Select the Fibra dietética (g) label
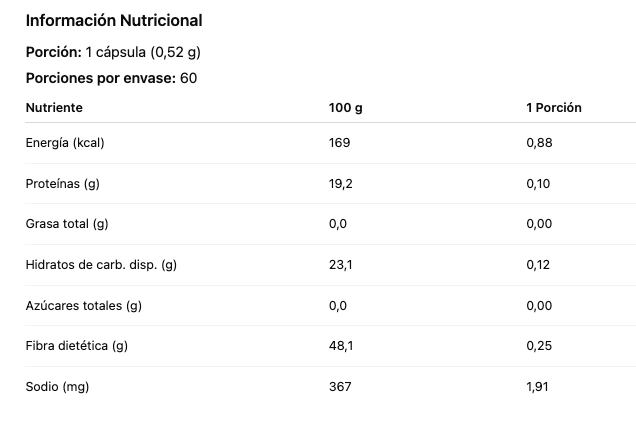The image size is (636, 433). pyautogui.click(x=77, y=346)
